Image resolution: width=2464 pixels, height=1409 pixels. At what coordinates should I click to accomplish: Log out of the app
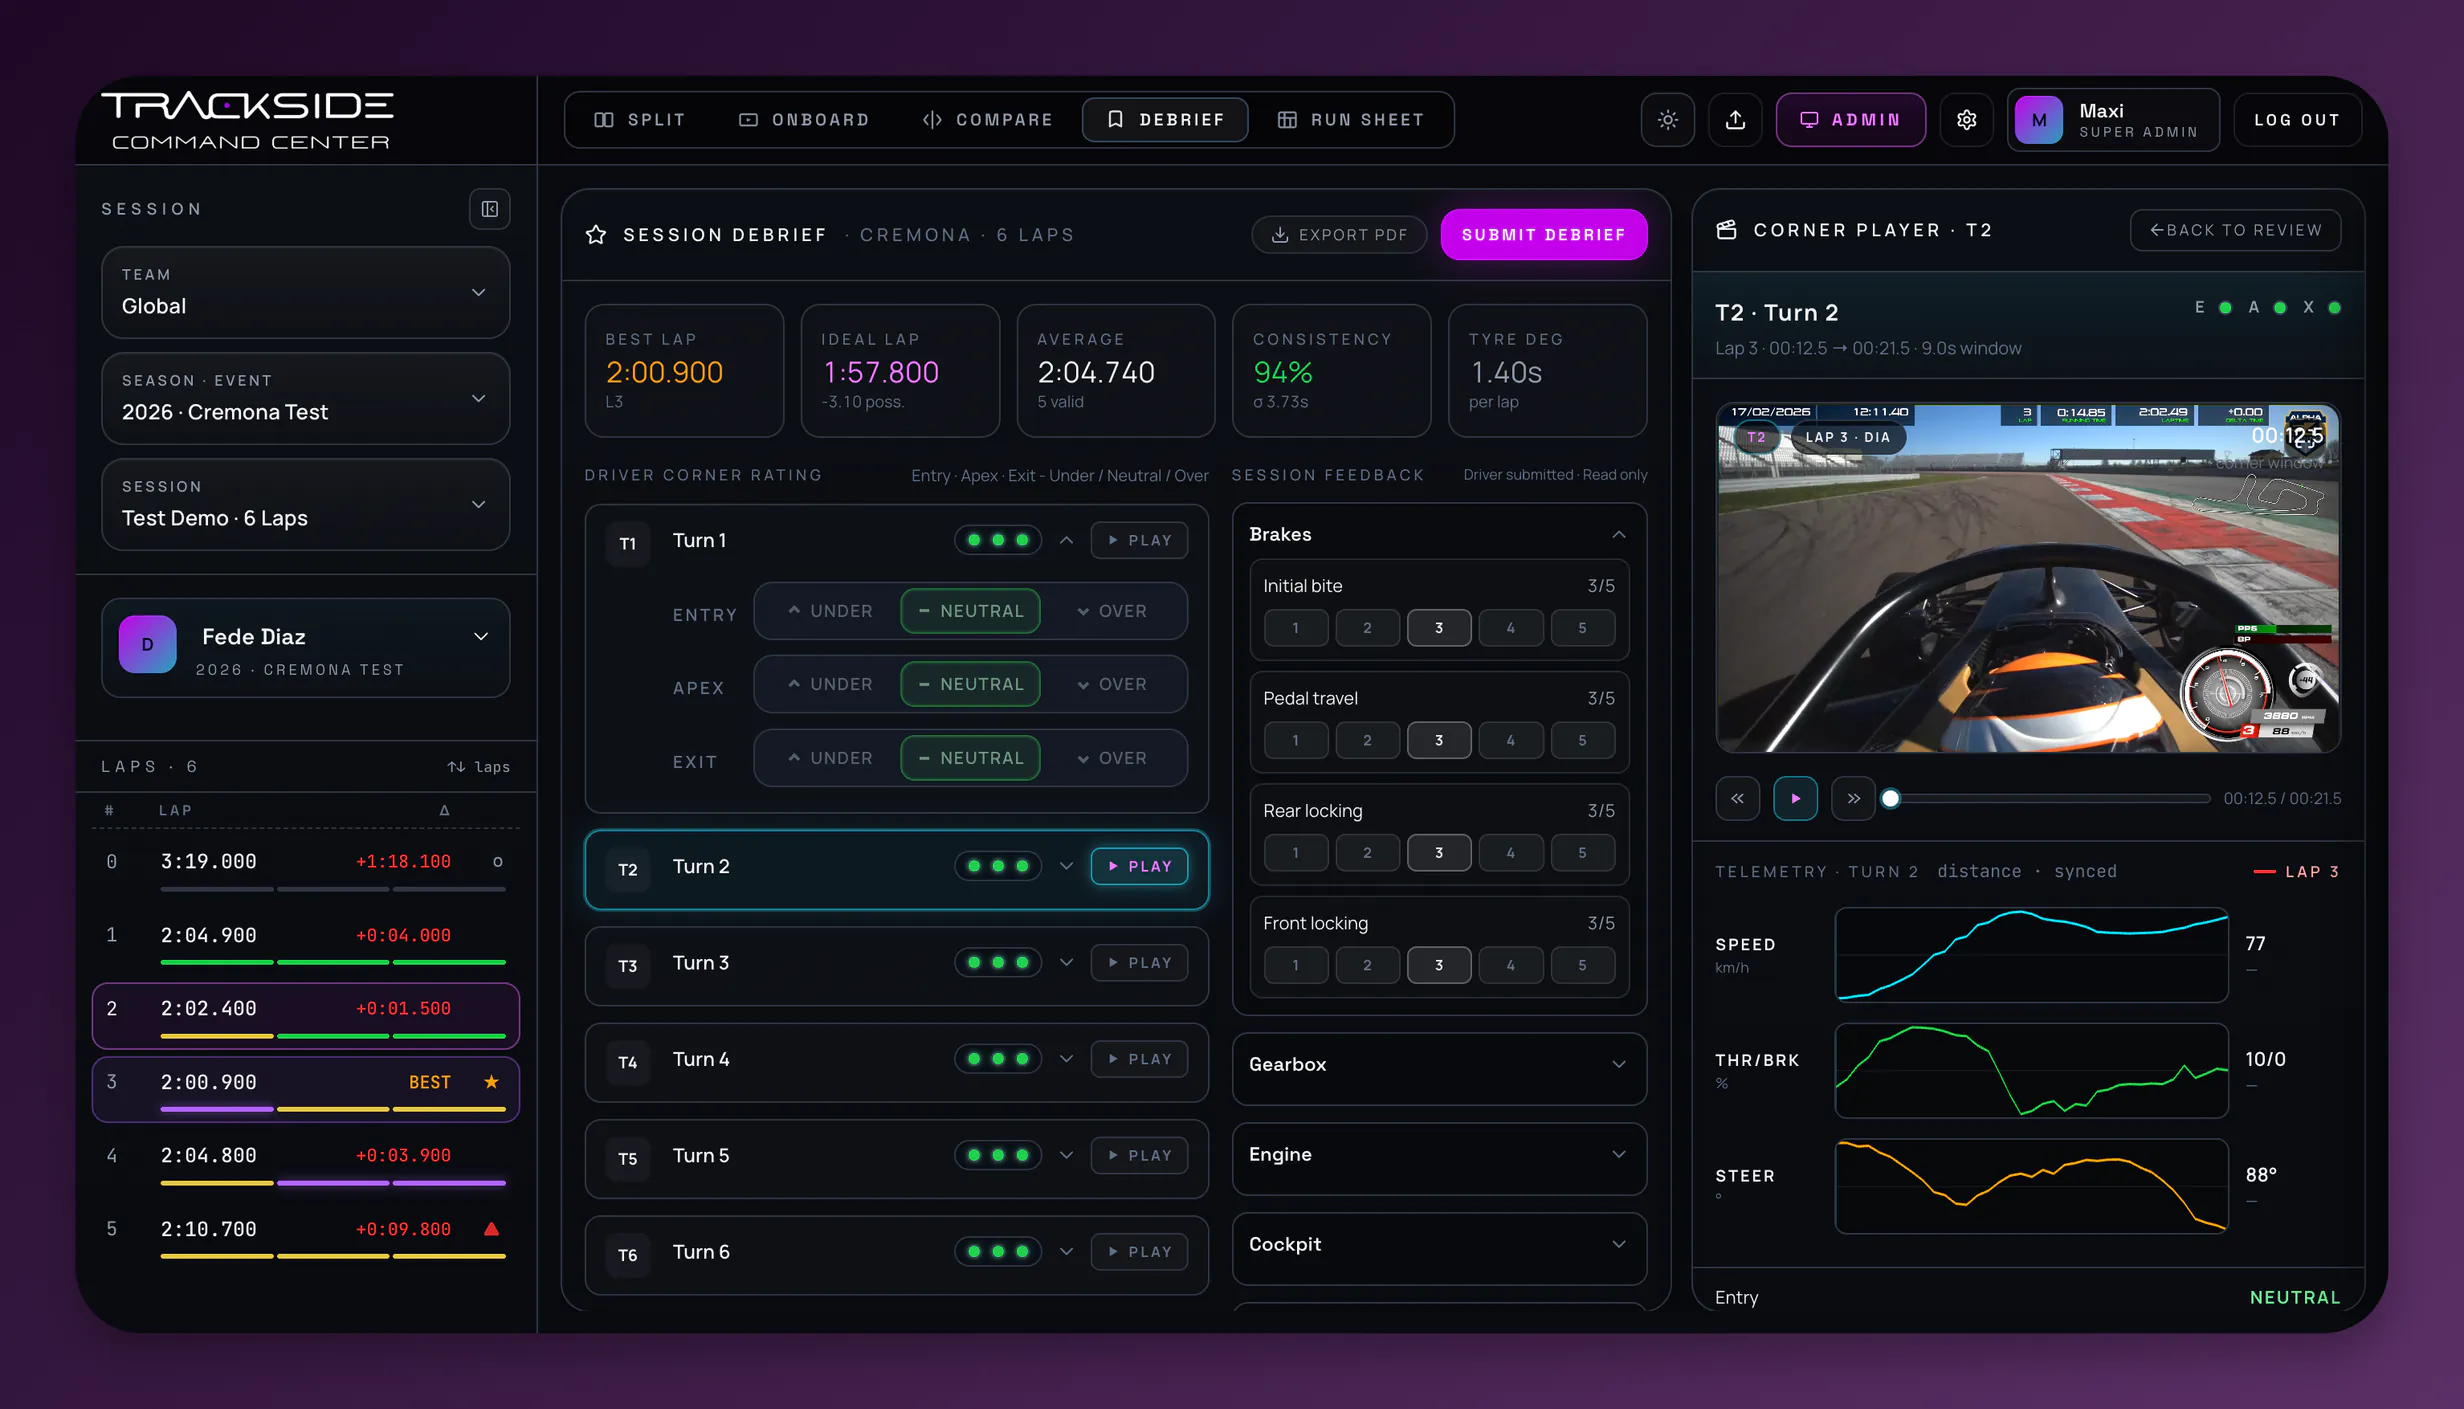click(x=2297, y=120)
